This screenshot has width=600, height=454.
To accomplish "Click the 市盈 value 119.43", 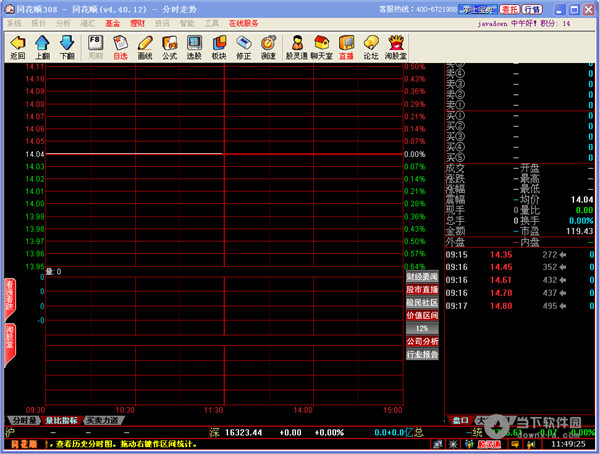I will click(579, 231).
